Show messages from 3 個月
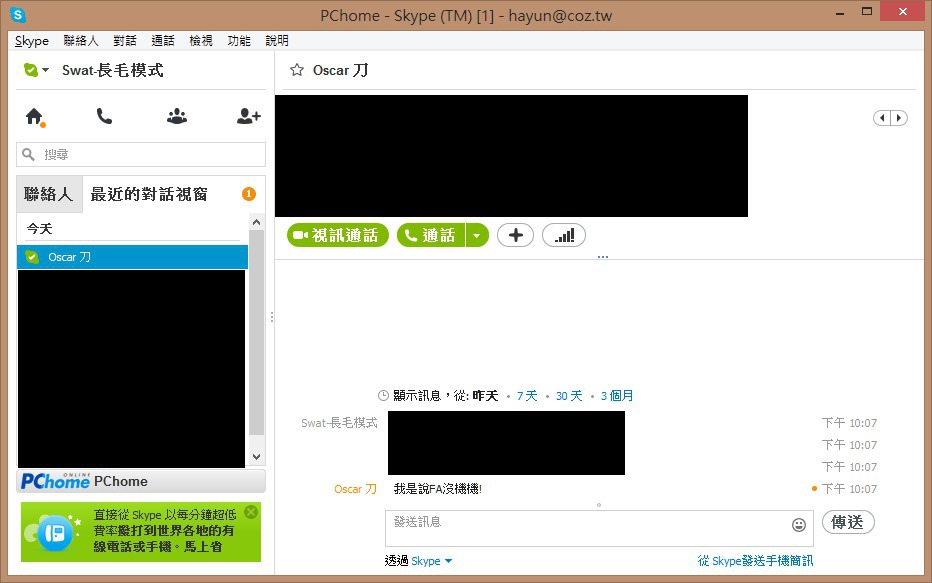The image size is (932, 583). click(x=617, y=396)
